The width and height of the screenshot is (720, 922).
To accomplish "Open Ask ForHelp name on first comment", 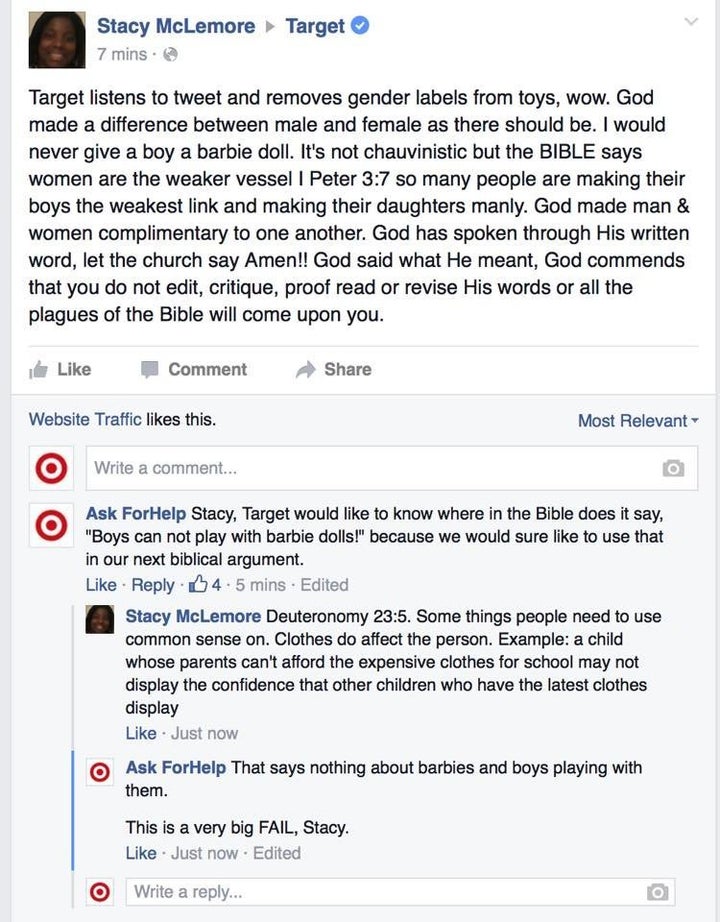I will (136, 513).
